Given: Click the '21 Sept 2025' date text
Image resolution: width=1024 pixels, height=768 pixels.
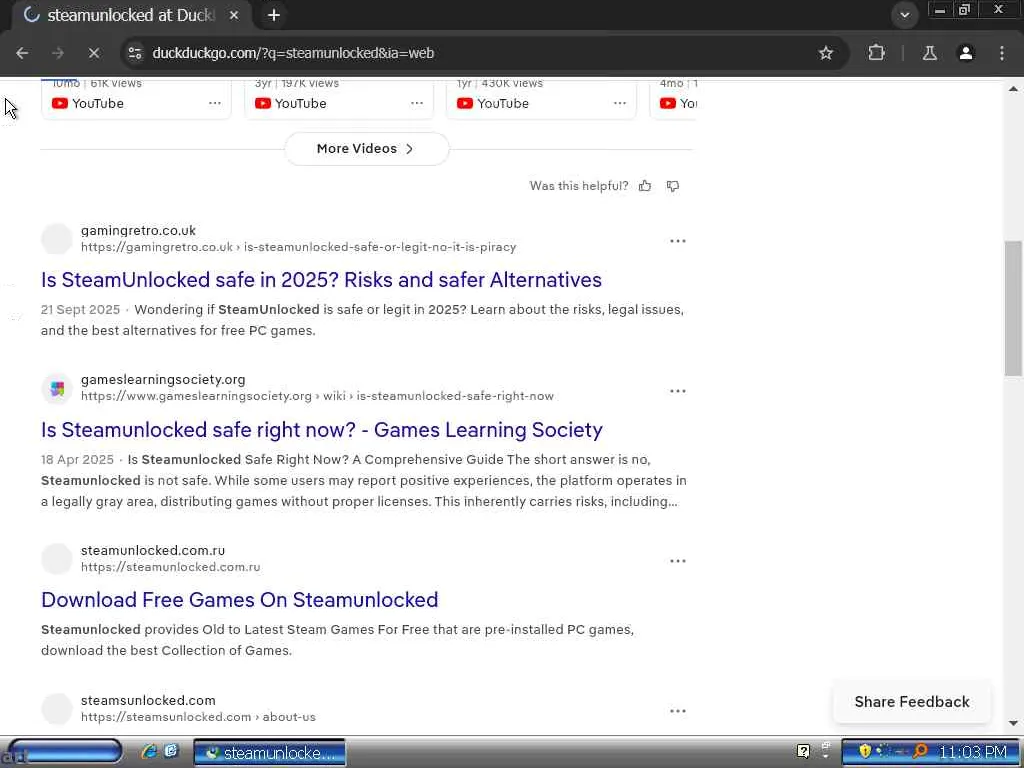Looking at the screenshot, I should click(x=80, y=310).
